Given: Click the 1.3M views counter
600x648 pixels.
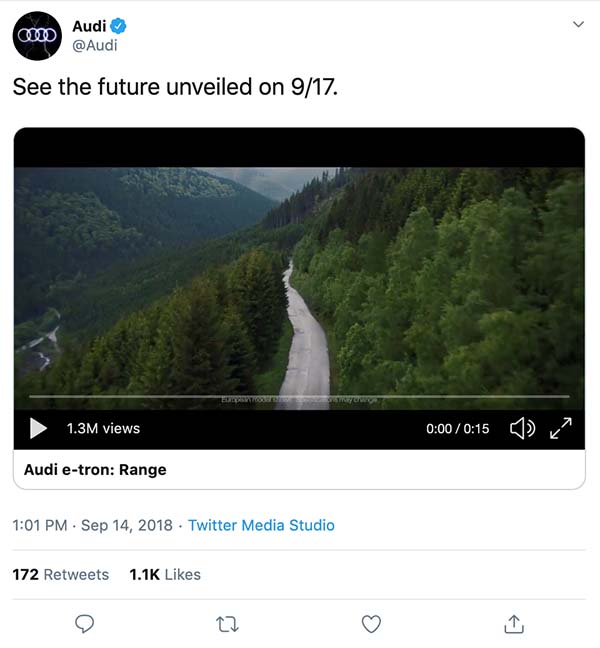Looking at the screenshot, I should coord(103,428).
